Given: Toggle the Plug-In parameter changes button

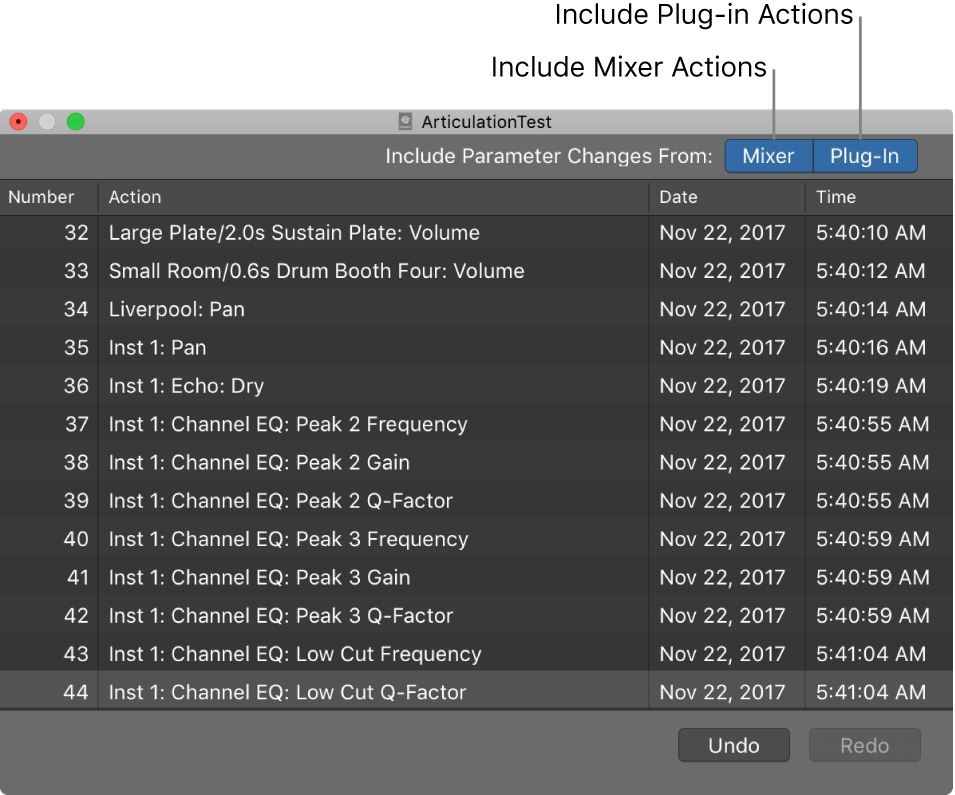Looking at the screenshot, I should 865,156.
